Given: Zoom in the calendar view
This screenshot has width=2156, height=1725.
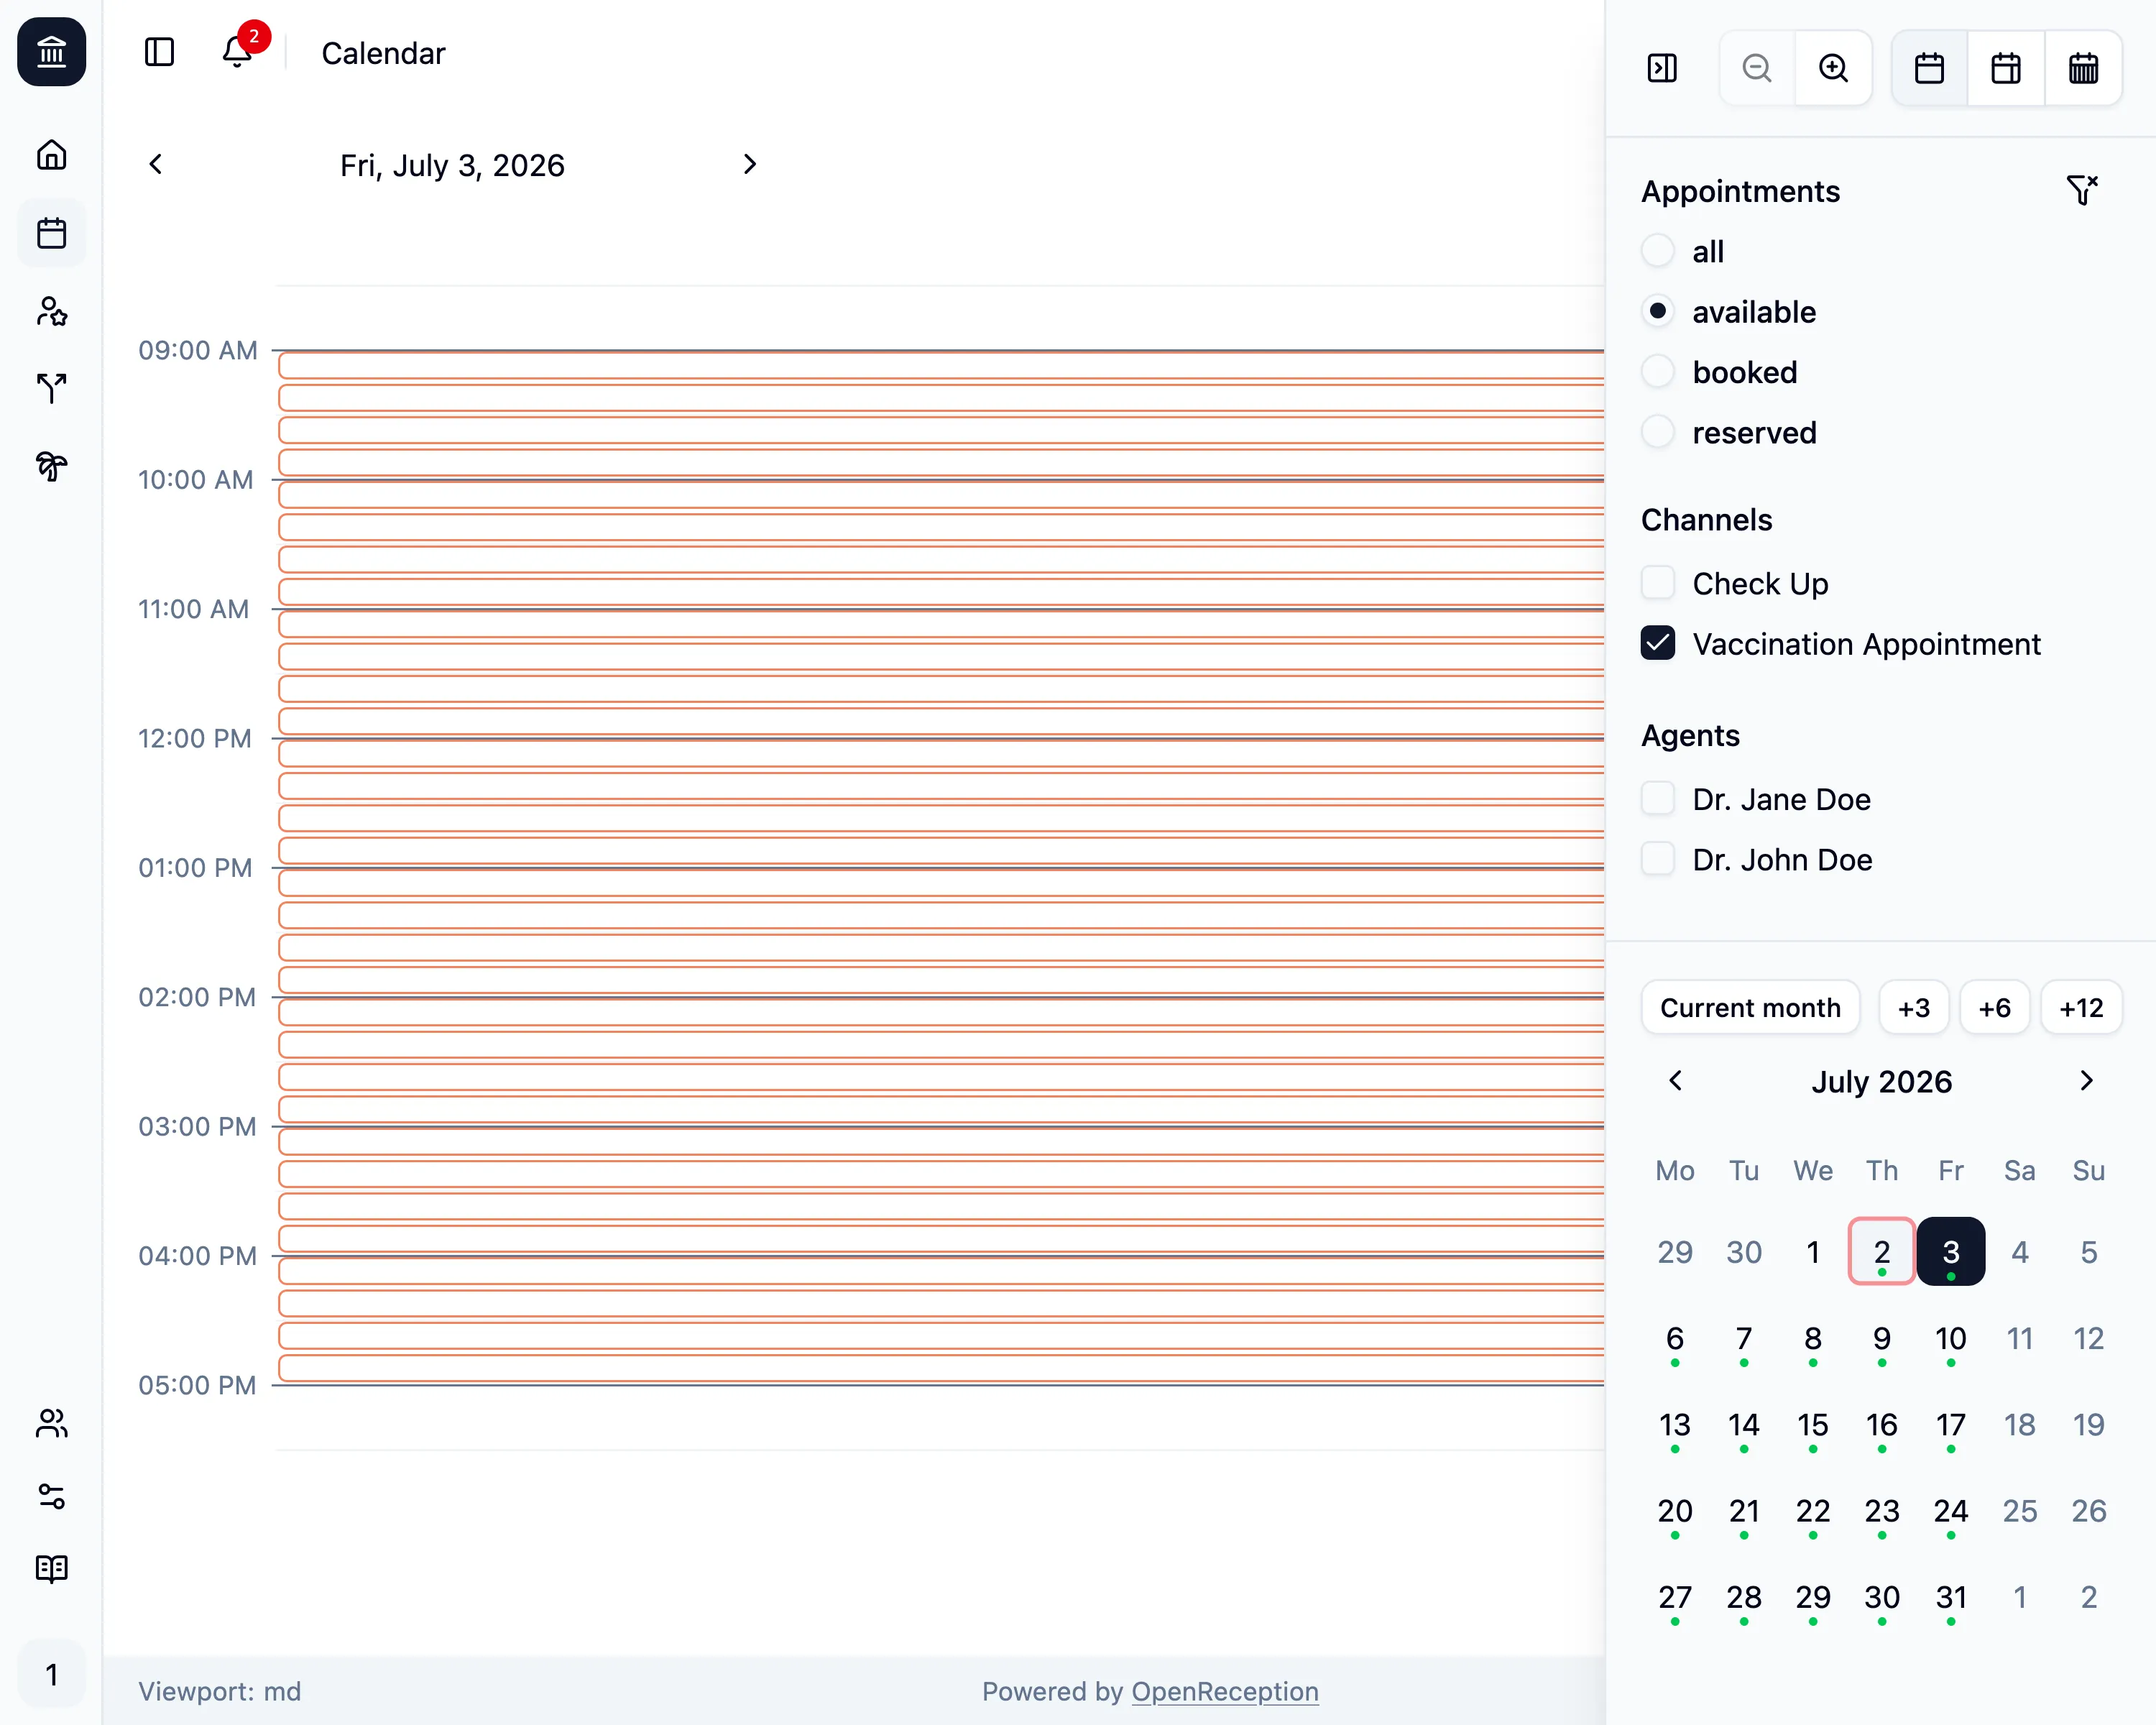Looking at the screenshot, I should coord(1833,68).
